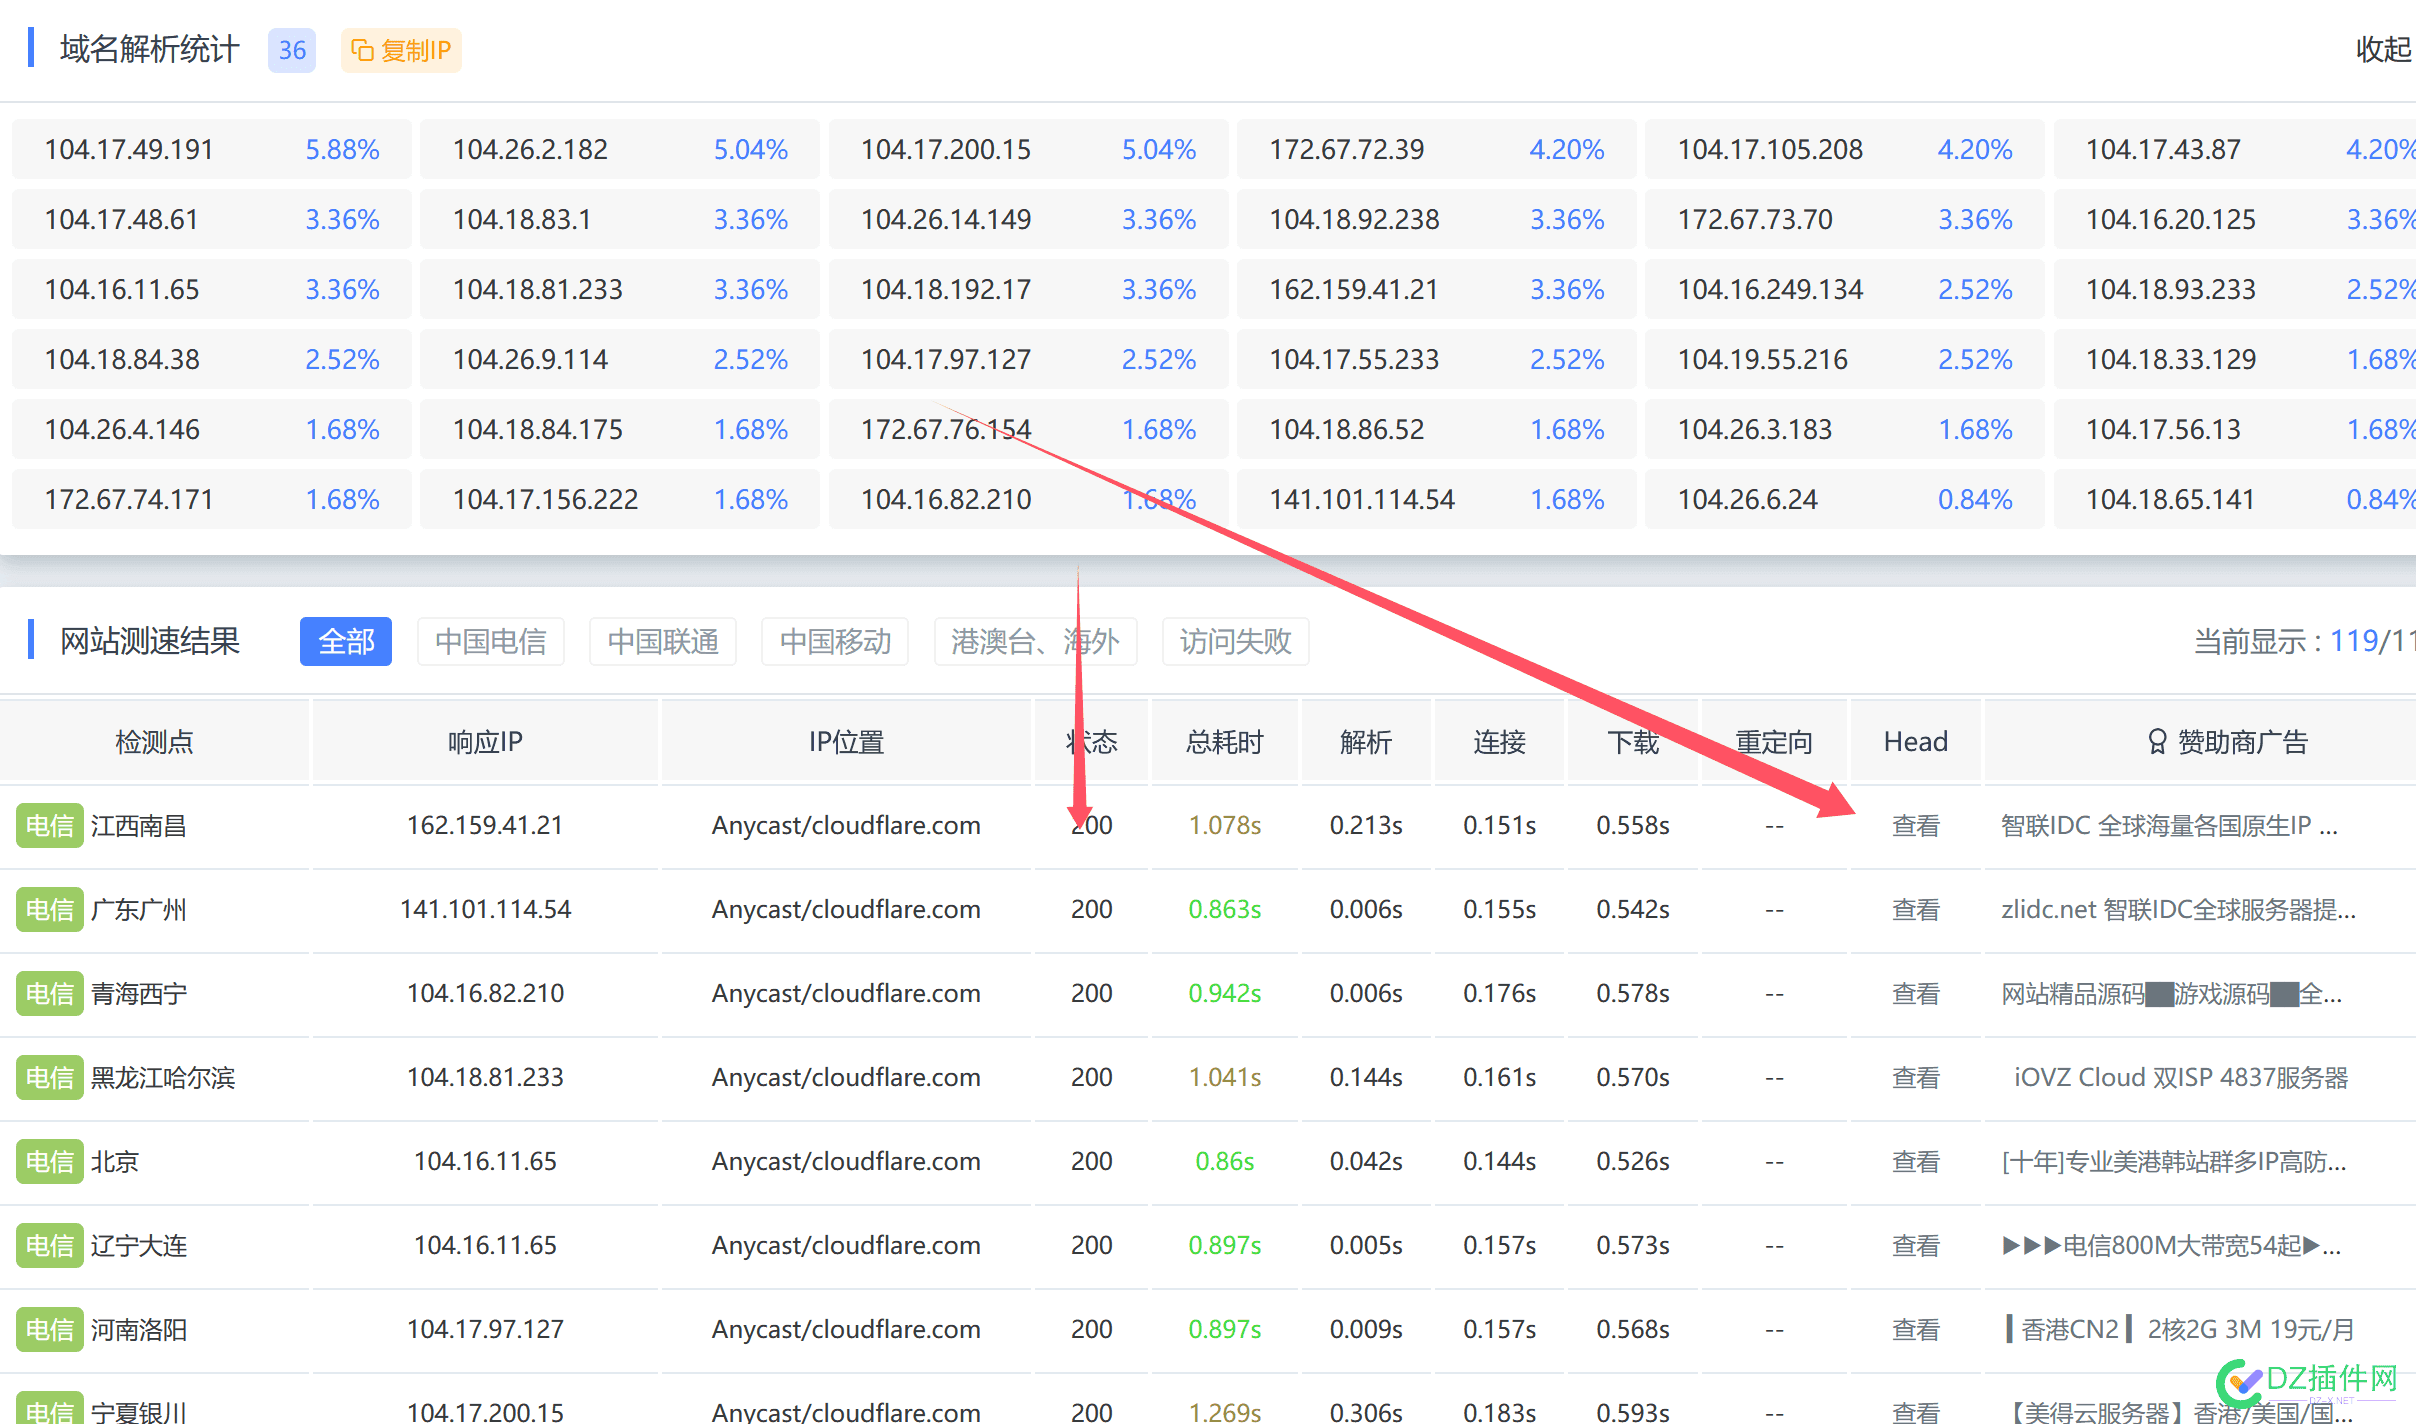Screen dimensions: 2416x1424
Task: Open the 港澳台、海外 tab
Action: (x=1035, y=641)
